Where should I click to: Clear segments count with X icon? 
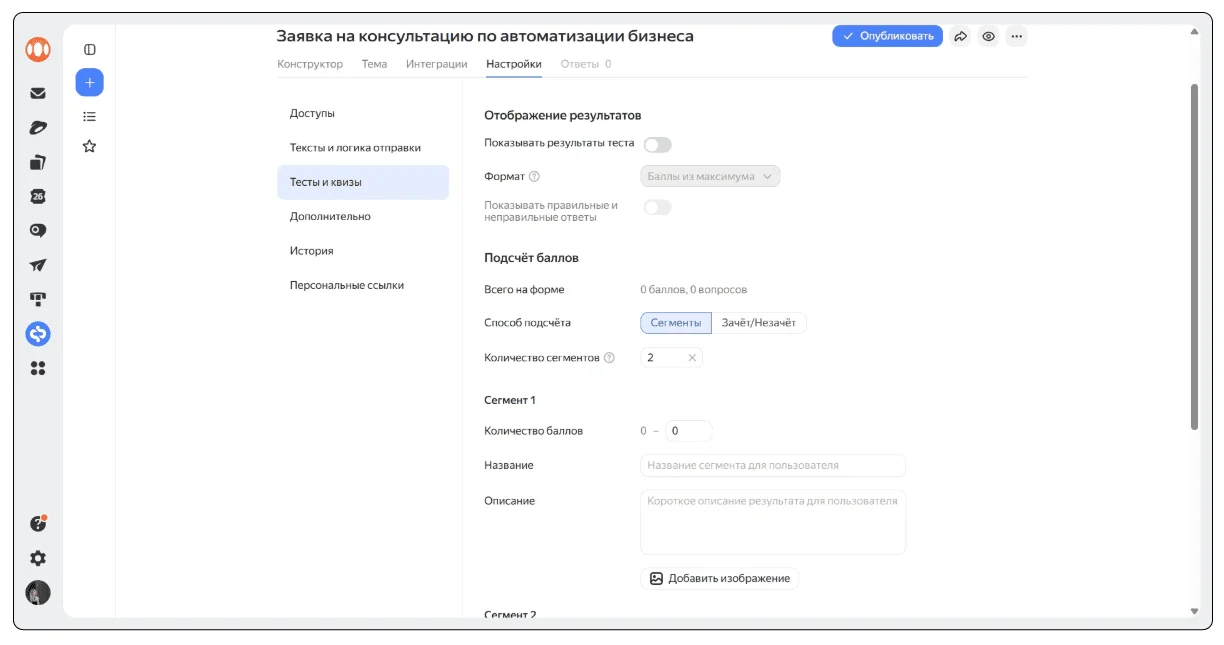[692, 357]
